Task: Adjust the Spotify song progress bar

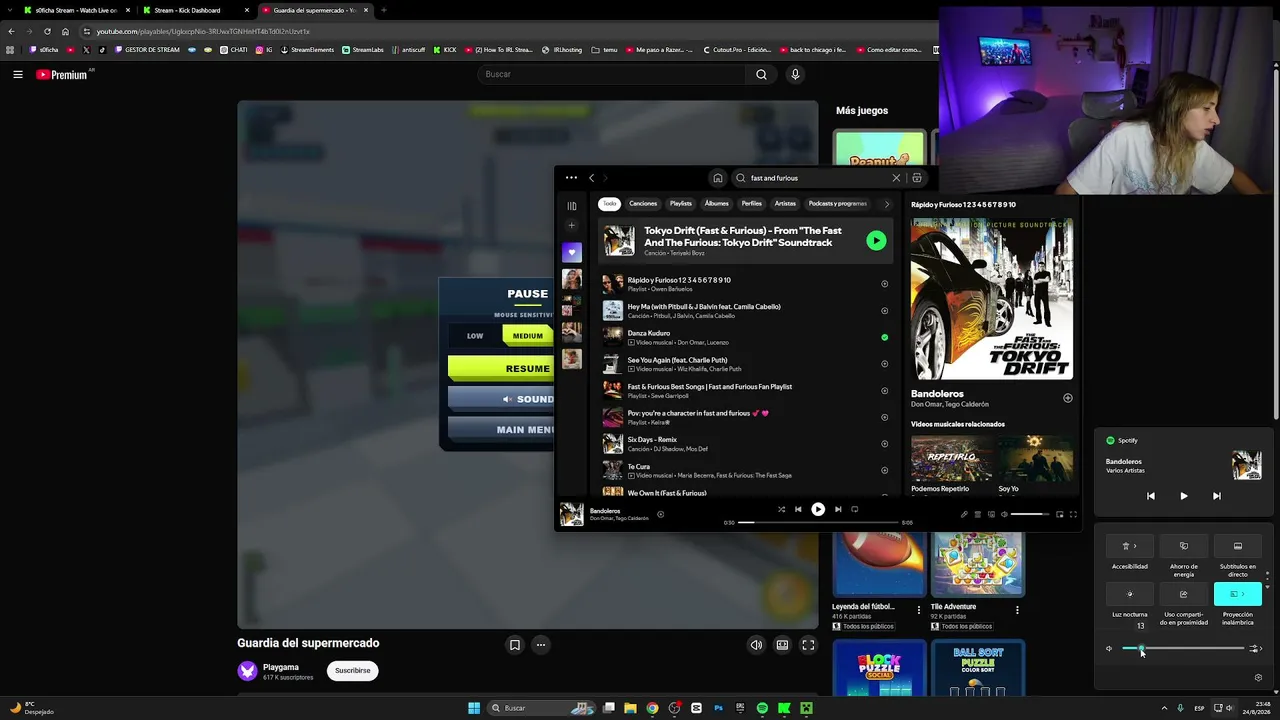Action: 818,522
